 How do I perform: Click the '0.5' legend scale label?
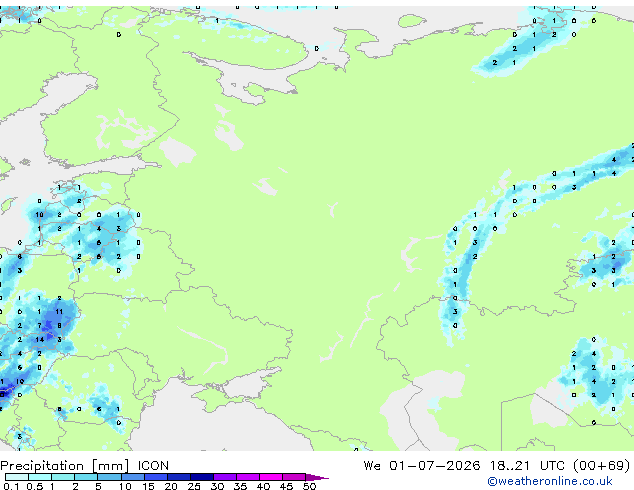(x=34, y=486)
